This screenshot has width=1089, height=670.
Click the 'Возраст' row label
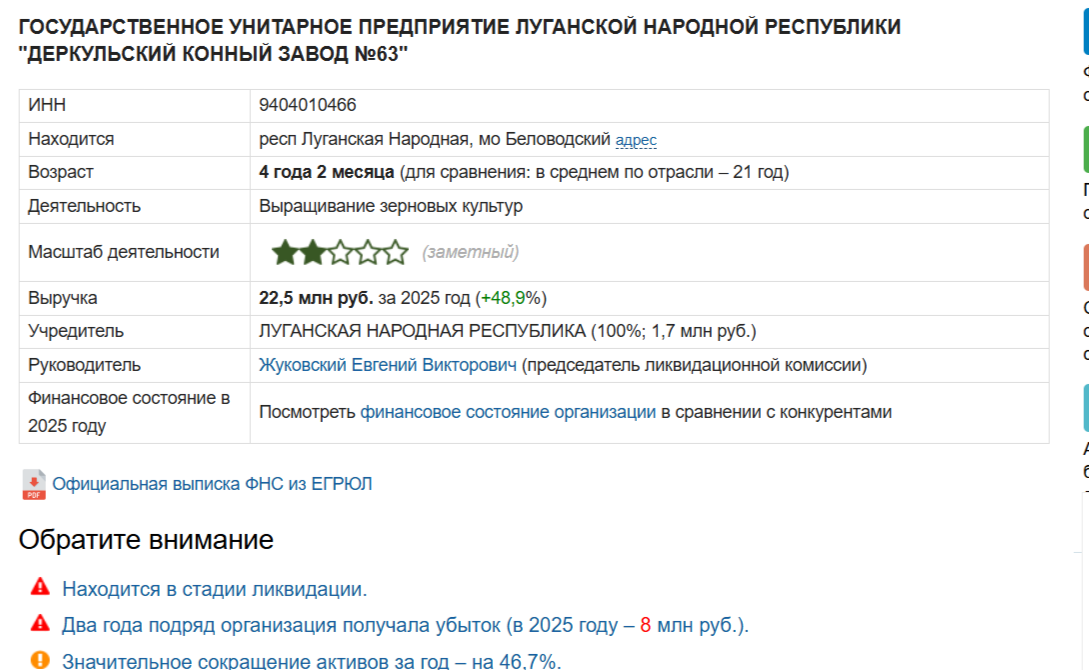coord(60,172)
